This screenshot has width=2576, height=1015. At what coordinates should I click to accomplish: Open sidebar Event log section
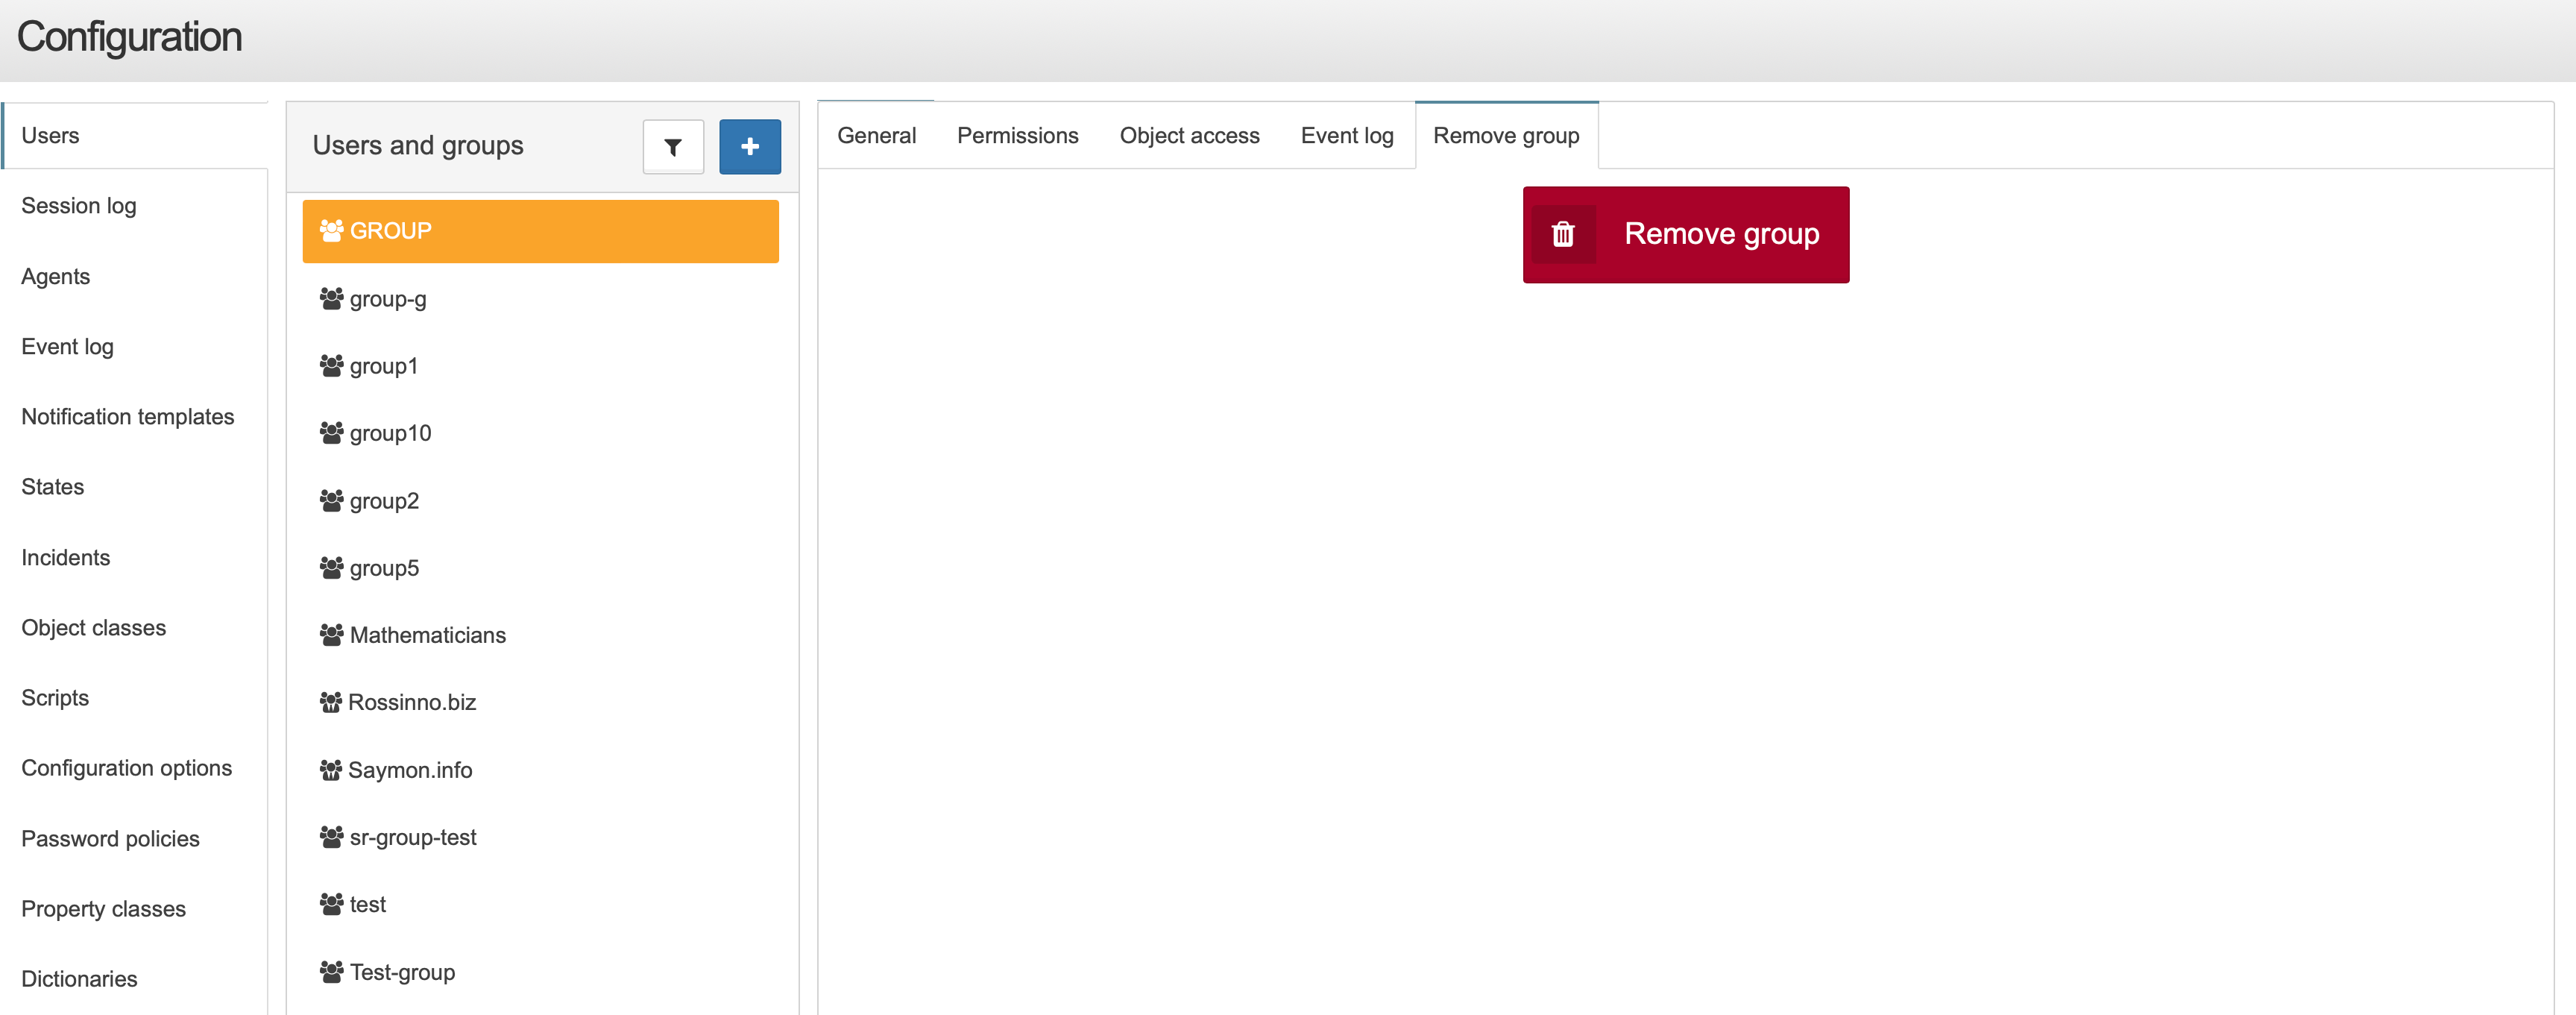point(68,346)
